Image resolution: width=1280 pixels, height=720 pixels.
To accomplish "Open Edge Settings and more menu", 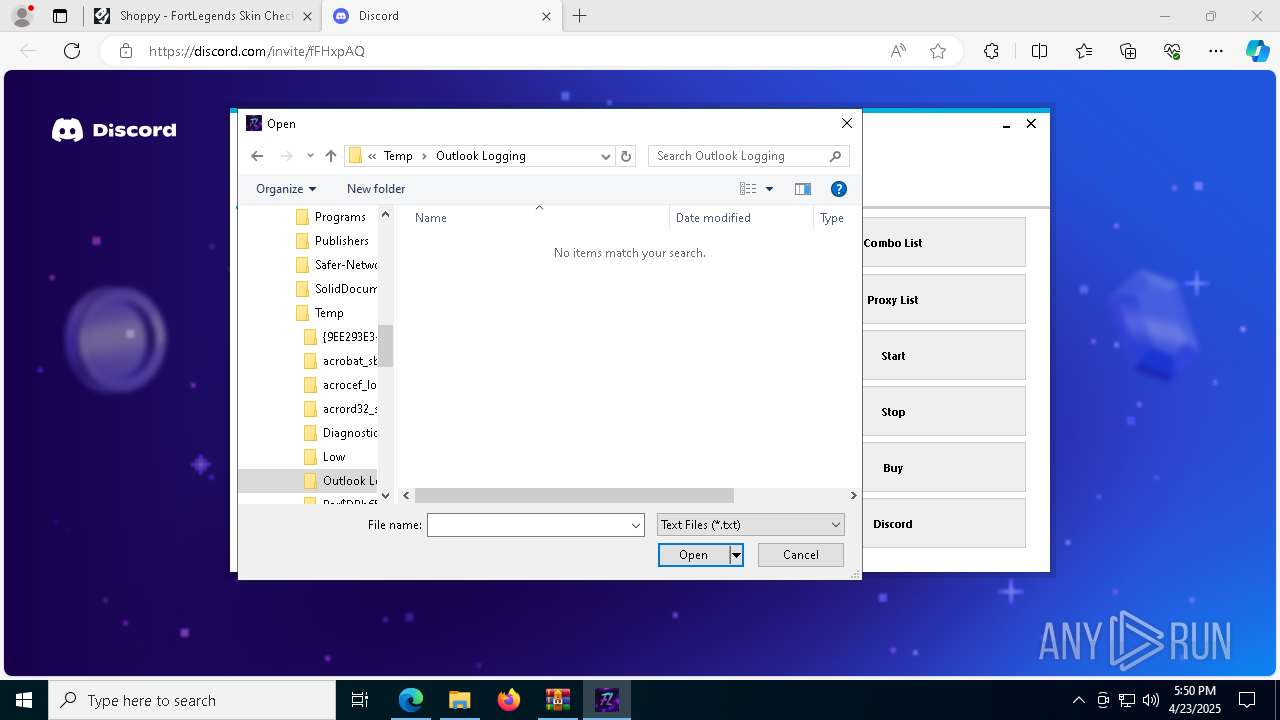I will tap(1215, 51).
